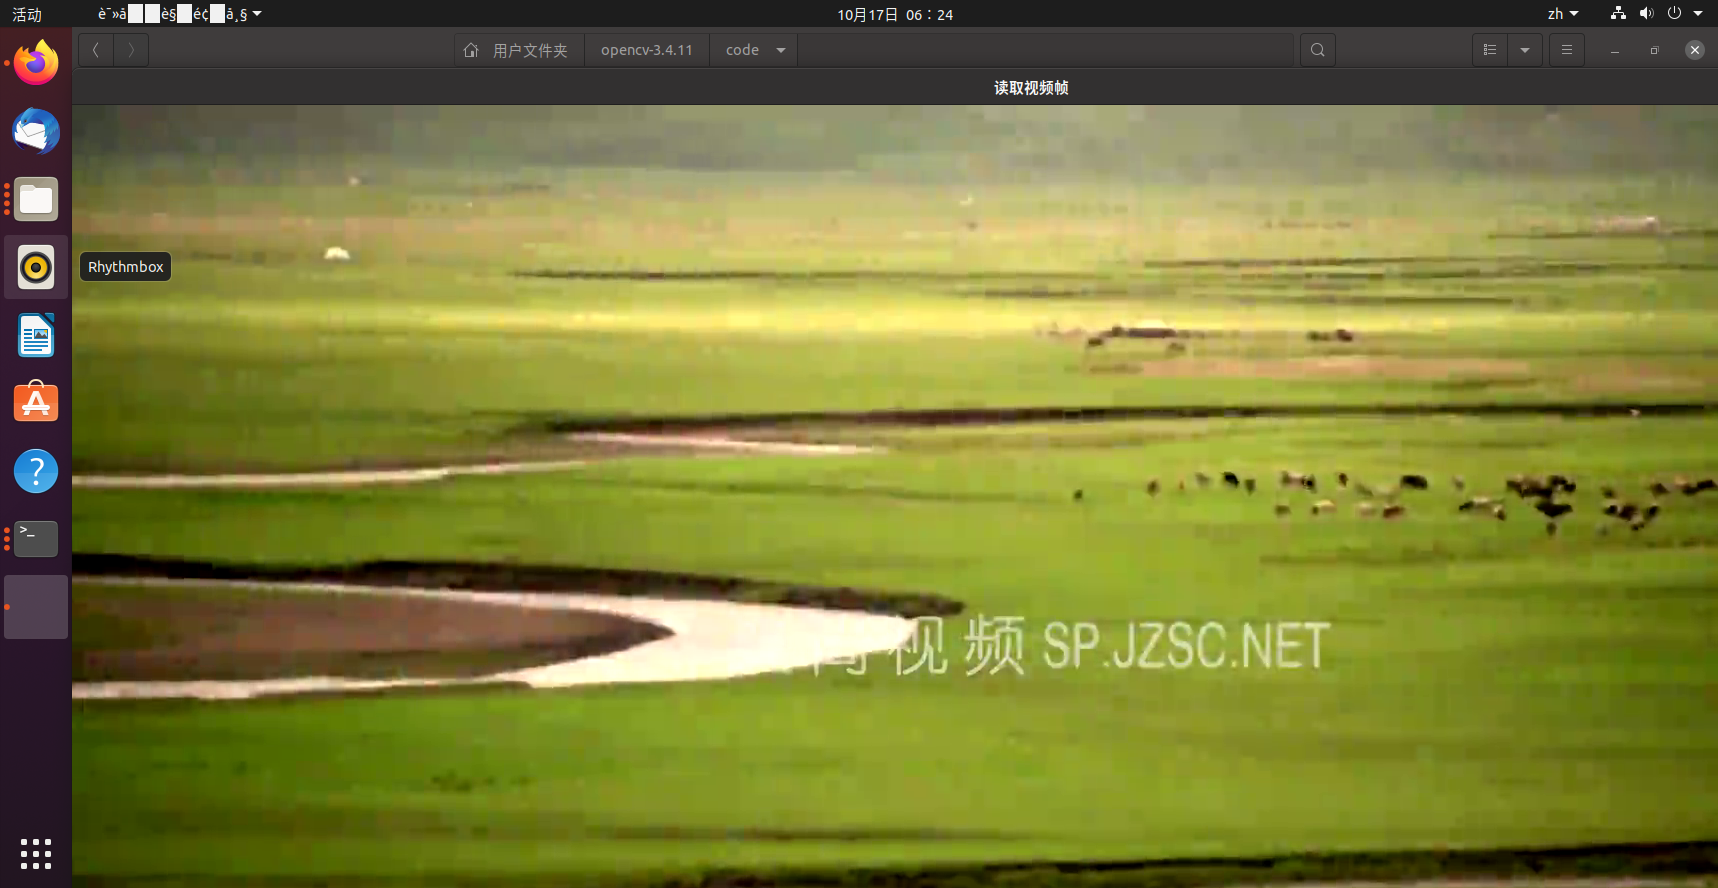
Task: Open view options dropdown arrow
Action: 1525,50
